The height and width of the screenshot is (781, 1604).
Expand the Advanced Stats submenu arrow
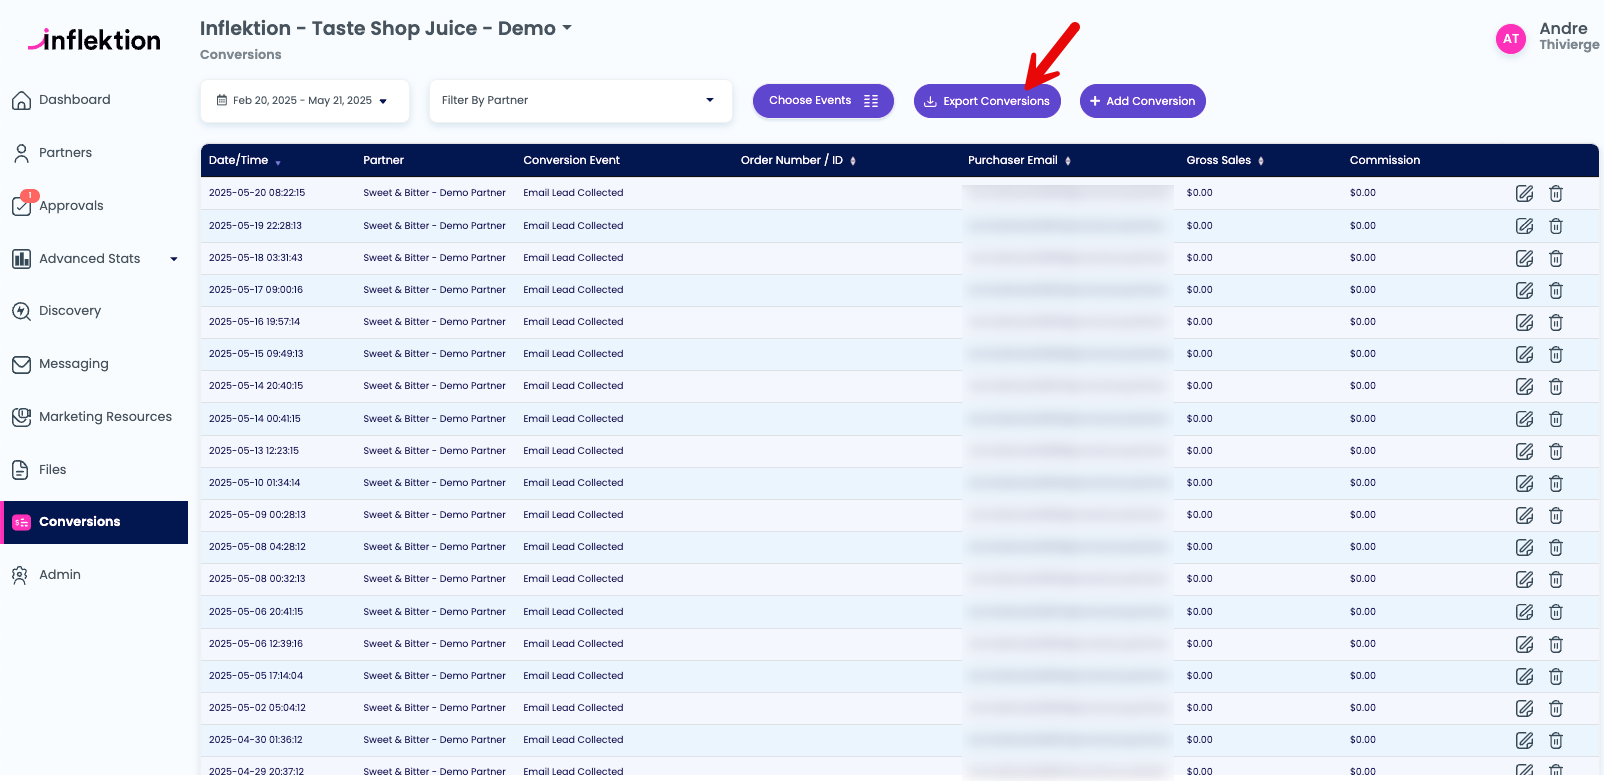pos(174,259)
